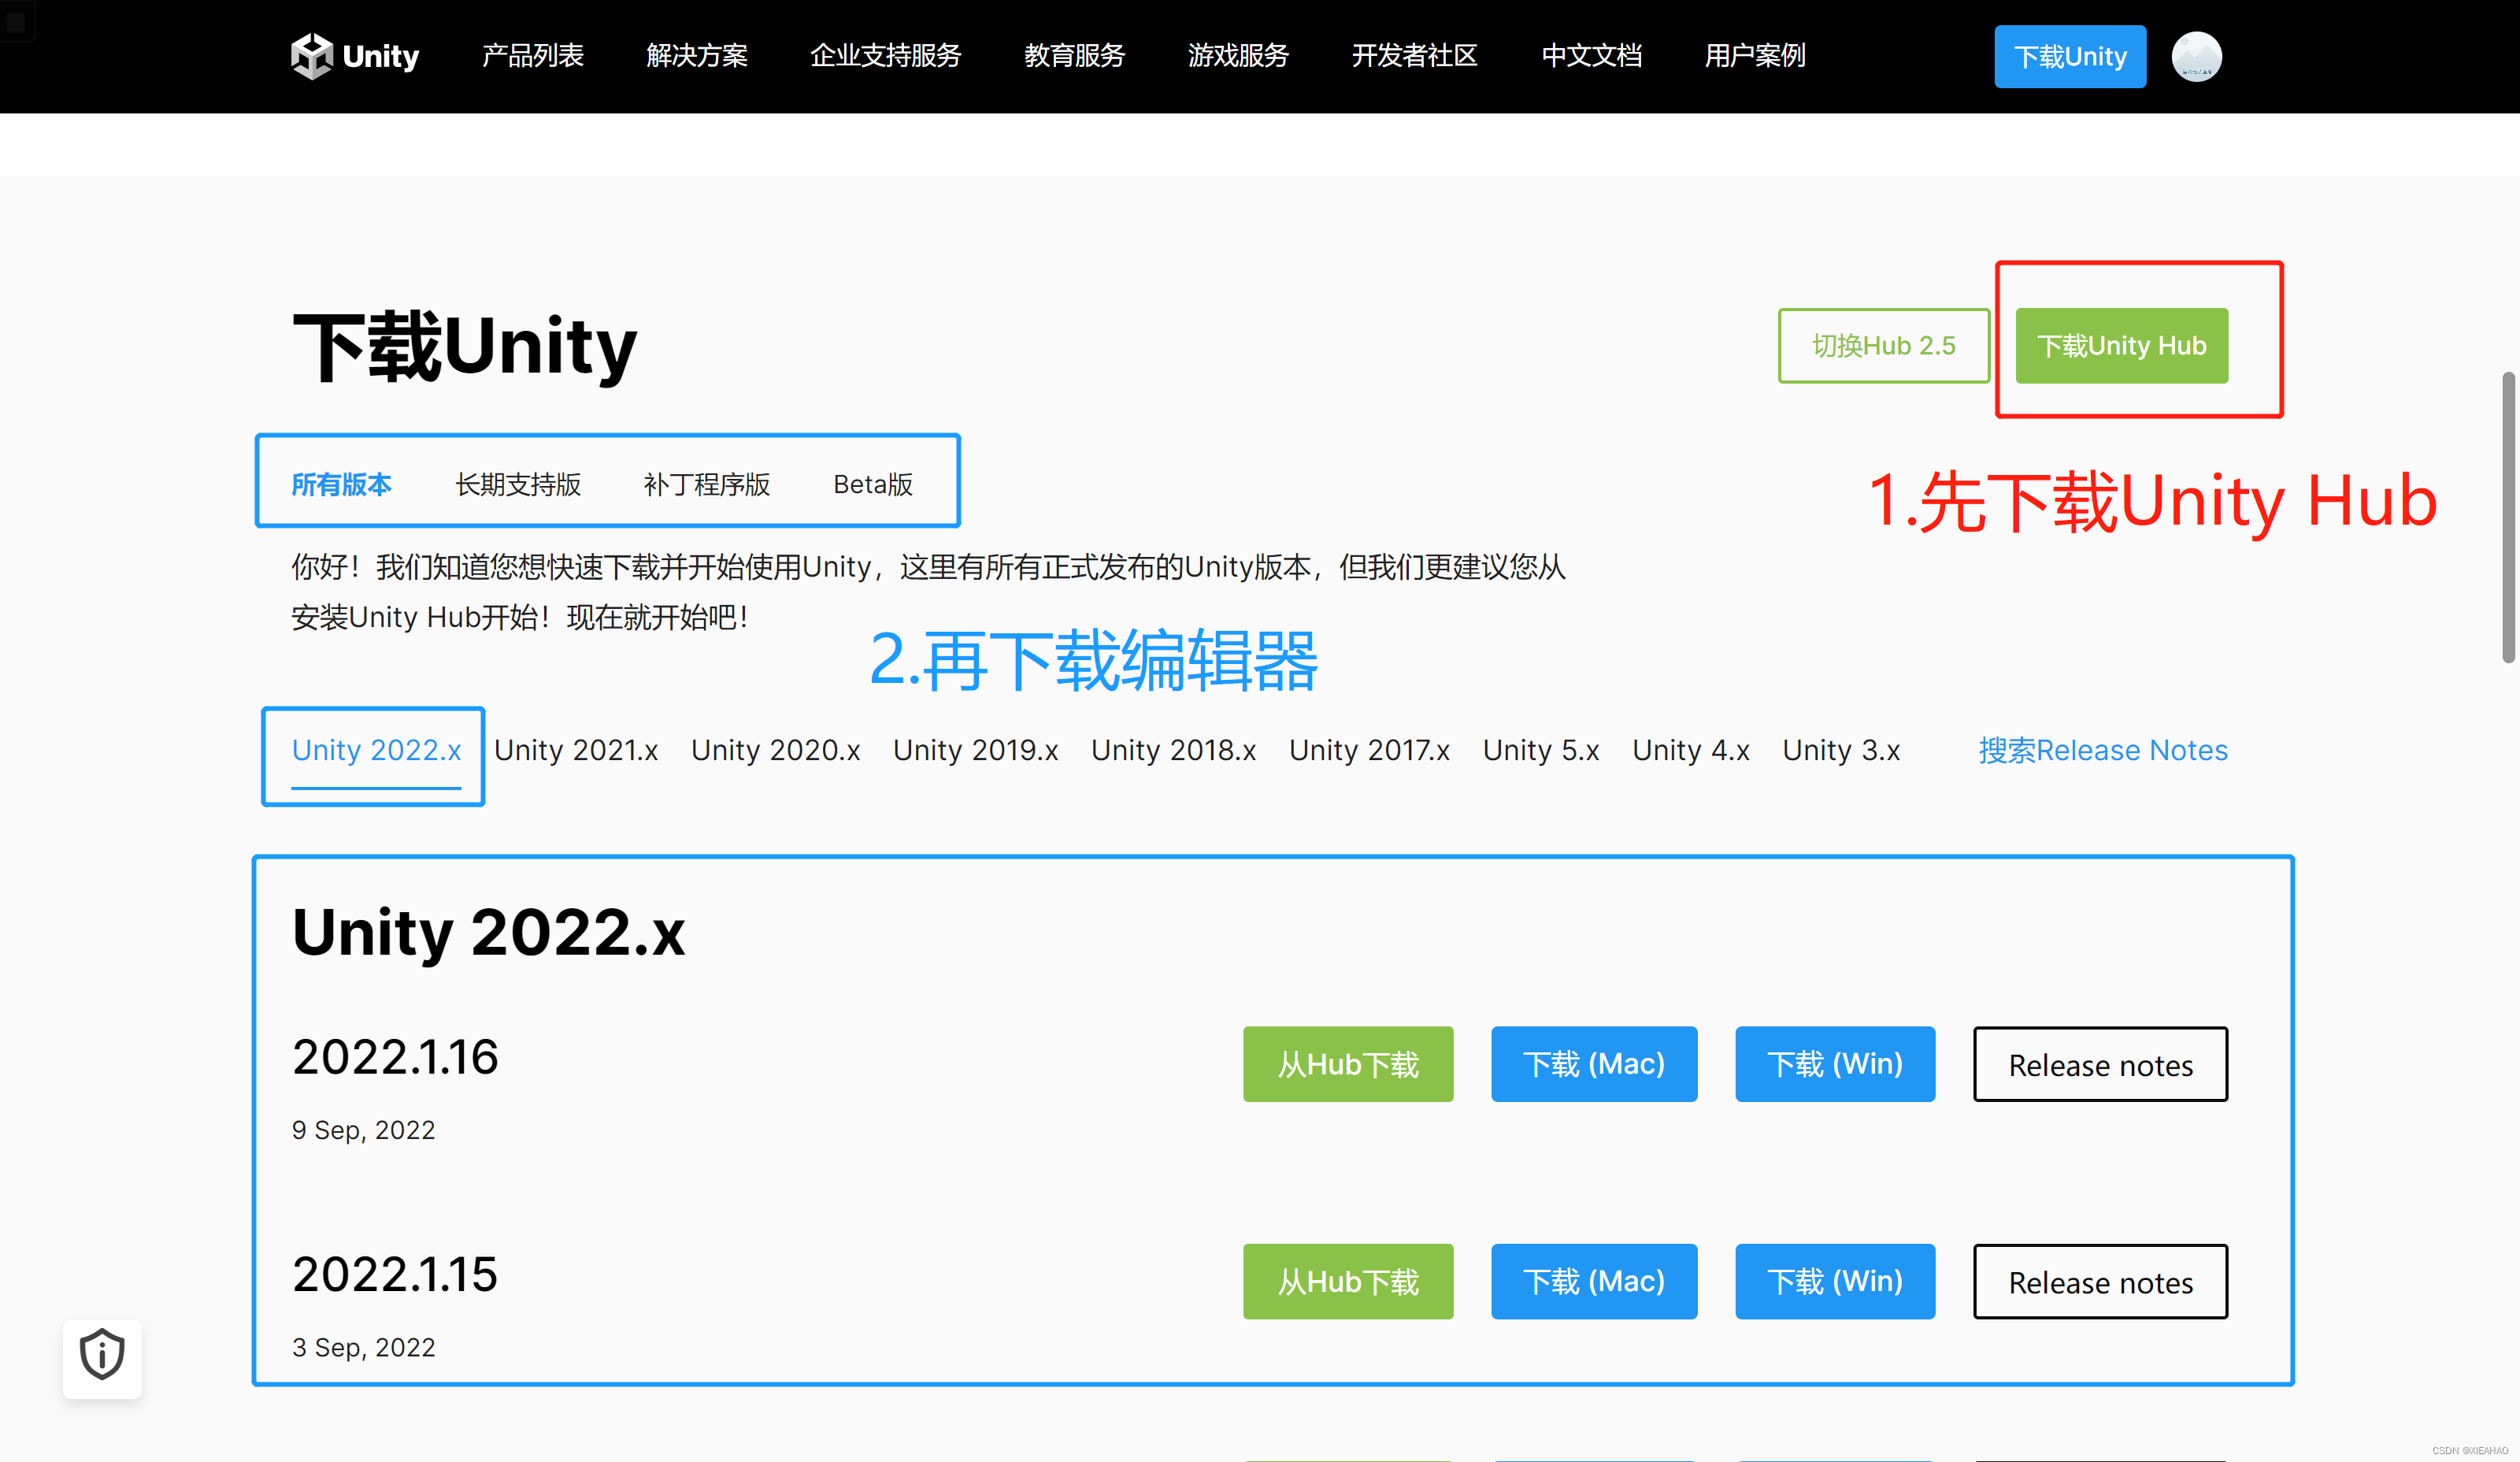Click the privacy shield icon

pos(102,1356)
